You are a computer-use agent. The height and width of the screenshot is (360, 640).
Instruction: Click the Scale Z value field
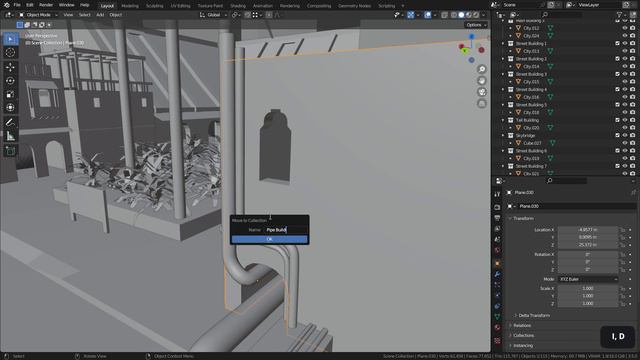[x=588, y=303]
